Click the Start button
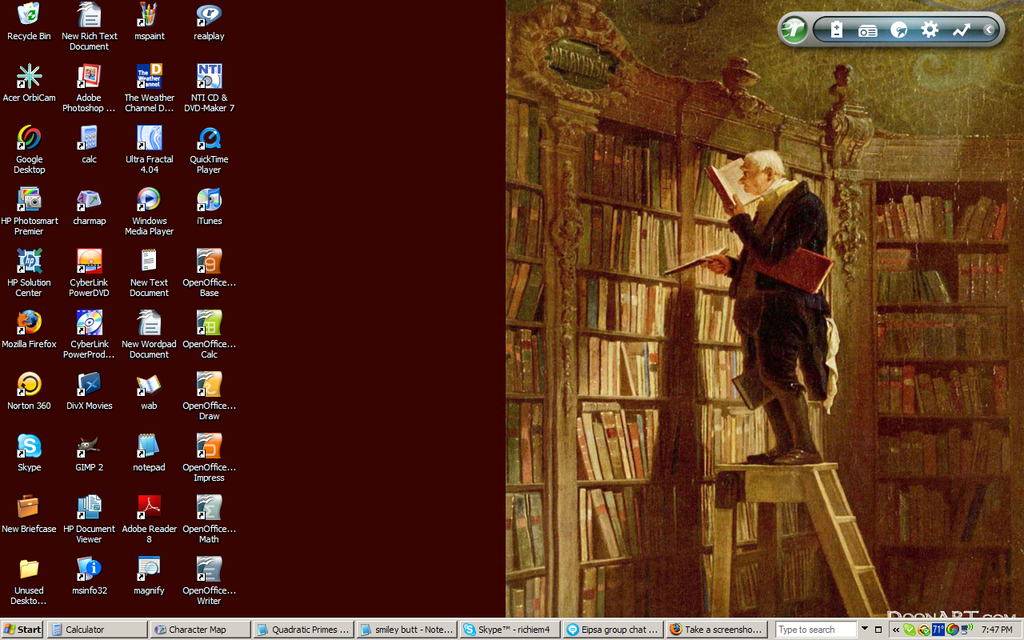 coord(23,630)
